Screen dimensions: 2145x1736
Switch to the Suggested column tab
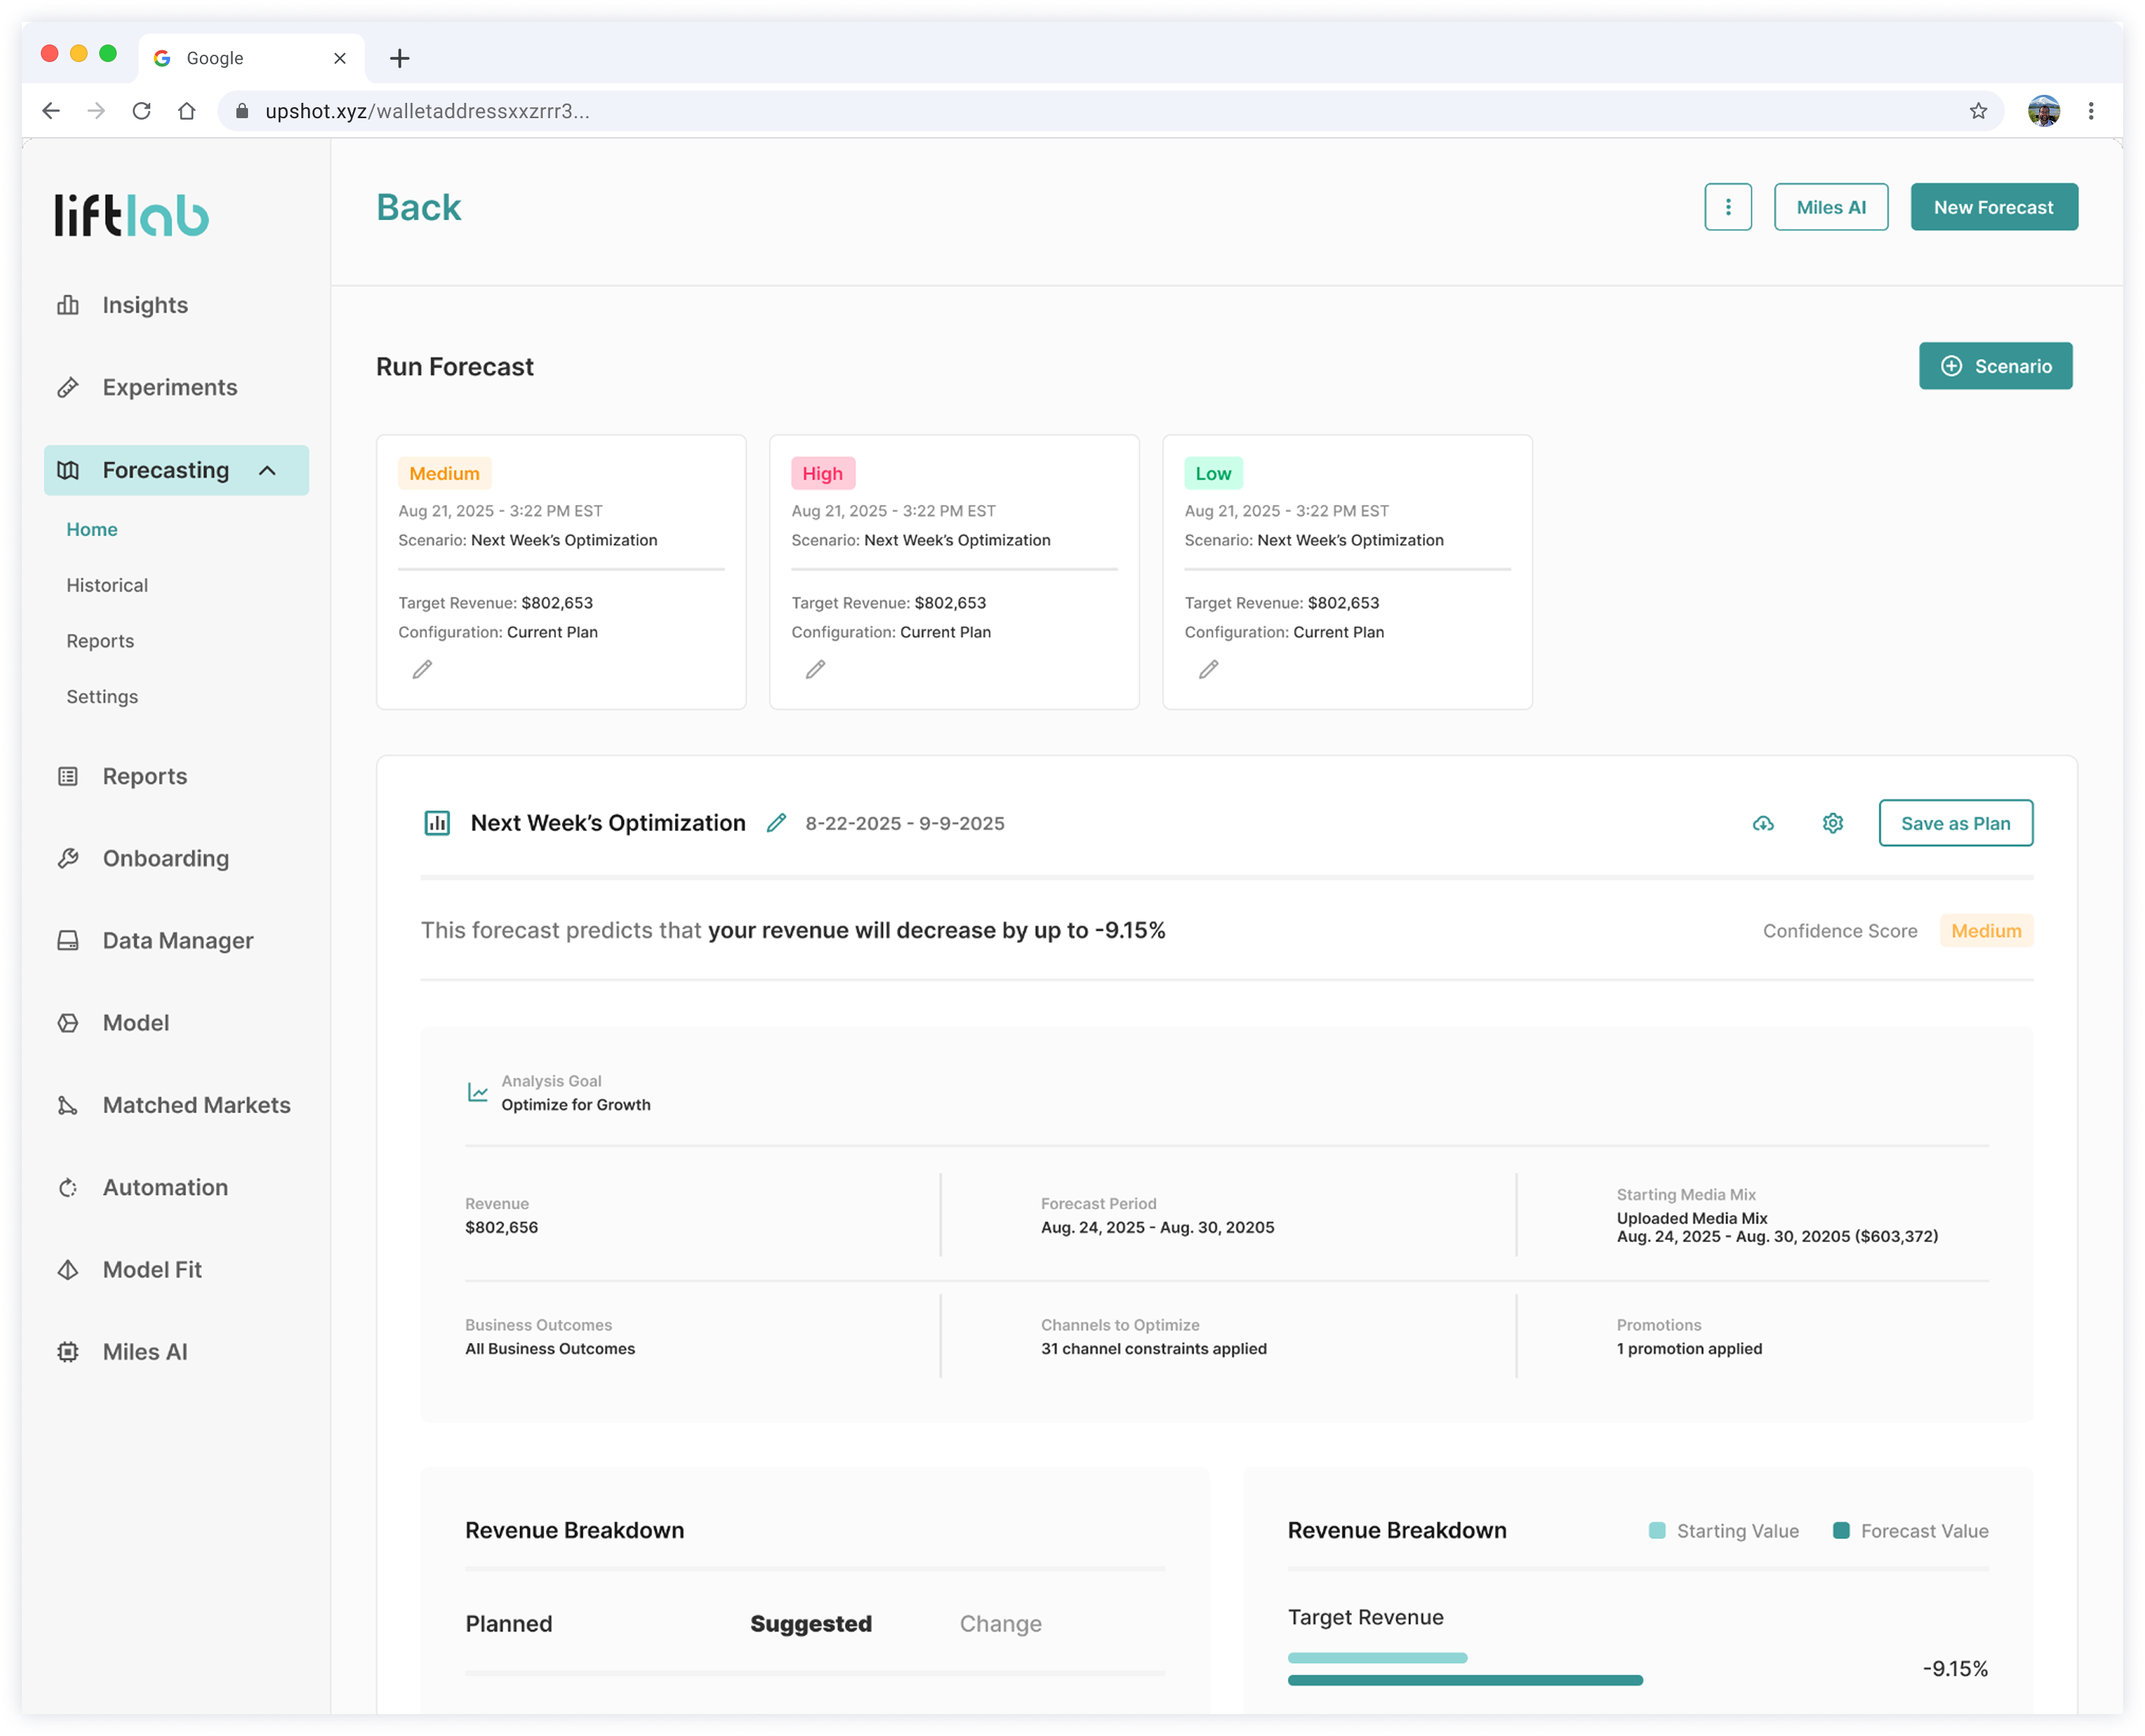[810, 1623]
